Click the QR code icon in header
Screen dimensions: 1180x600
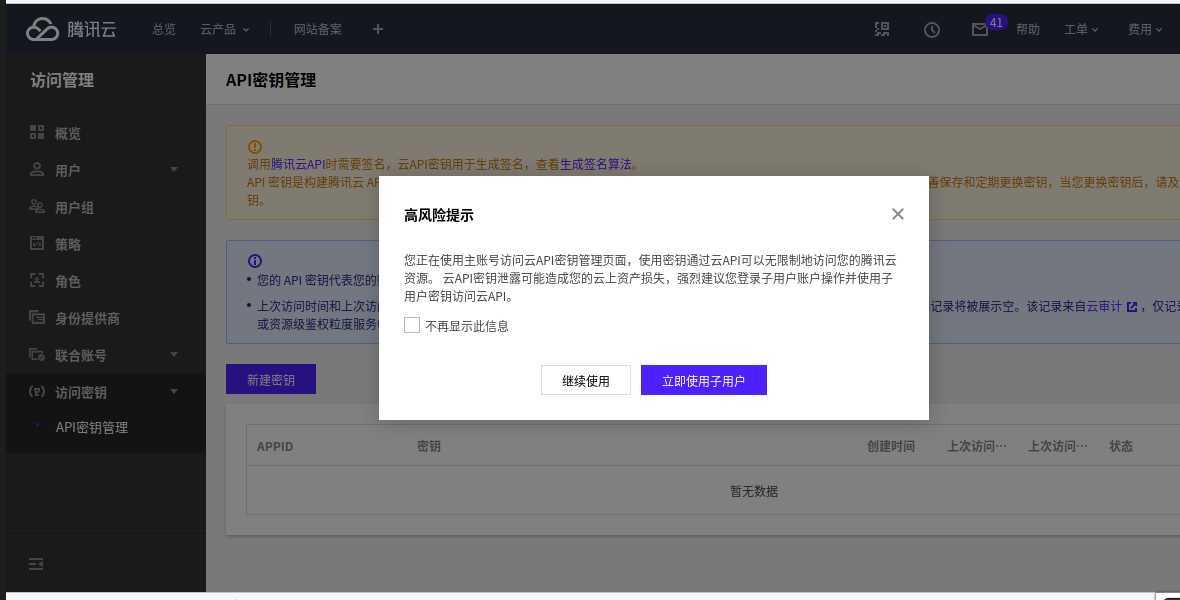point(882,29)
